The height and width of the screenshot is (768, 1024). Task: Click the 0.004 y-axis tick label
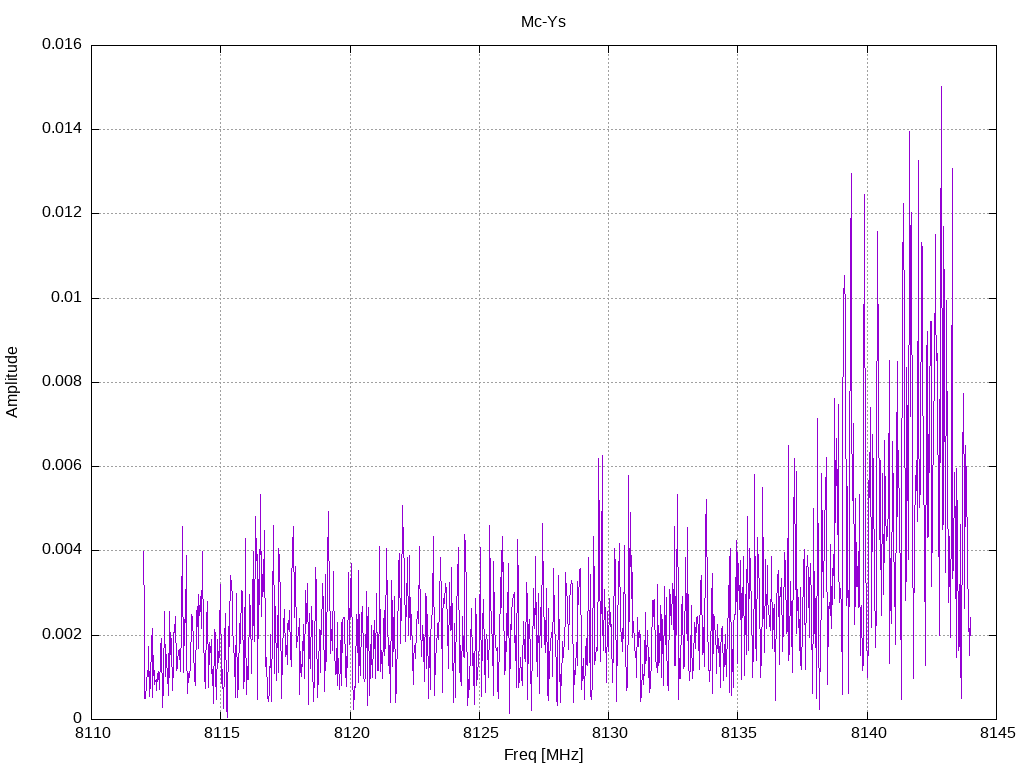61,550
